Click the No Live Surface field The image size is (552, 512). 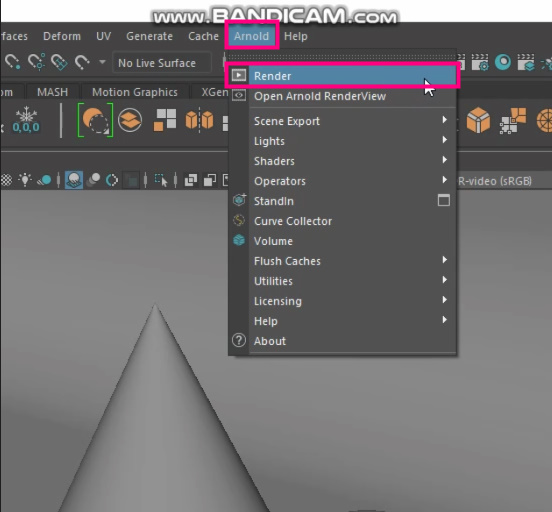162,63
